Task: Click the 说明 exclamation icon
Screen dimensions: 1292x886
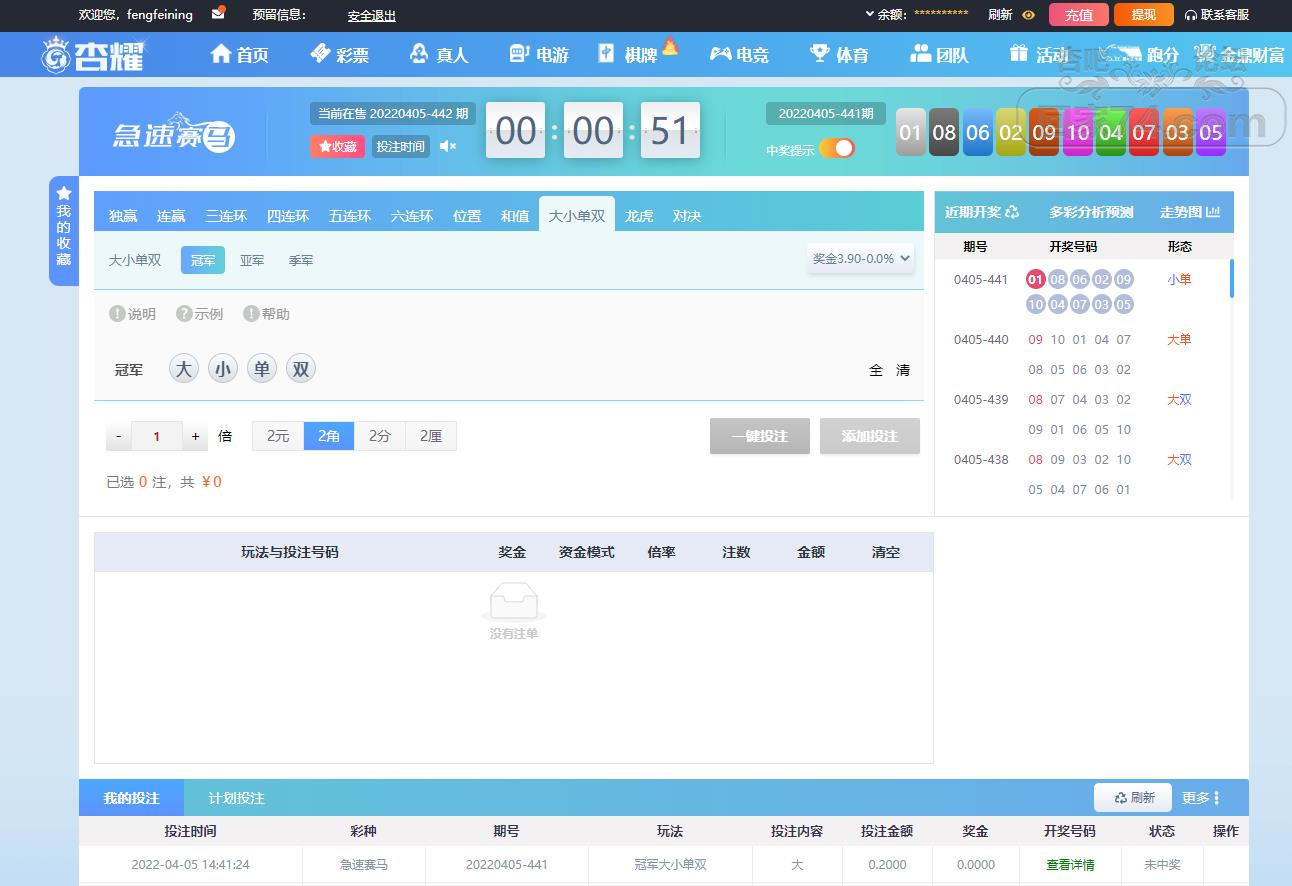Action: click(117, 314)
